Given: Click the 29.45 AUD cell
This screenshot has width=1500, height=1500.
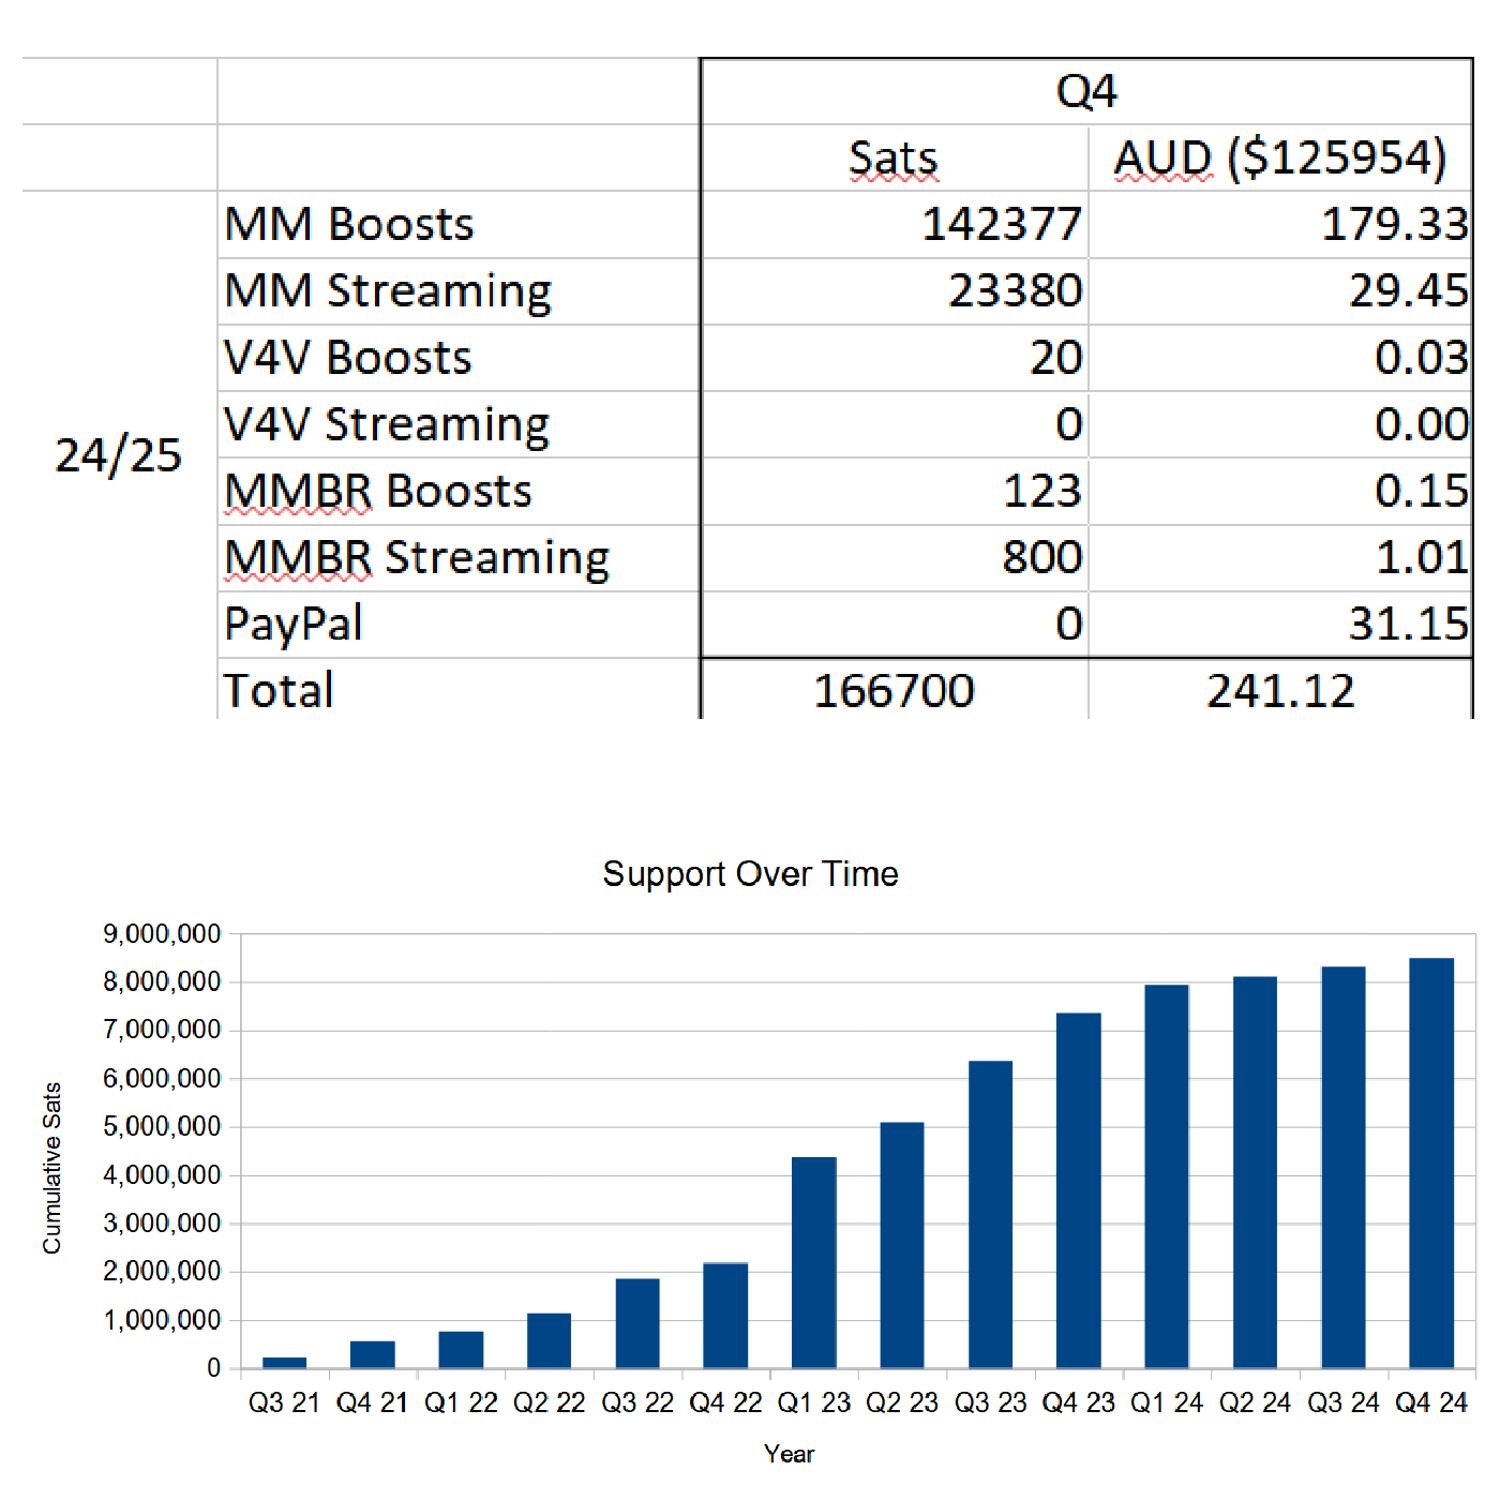Looking at the screenshot, I should coord(1280,291).
